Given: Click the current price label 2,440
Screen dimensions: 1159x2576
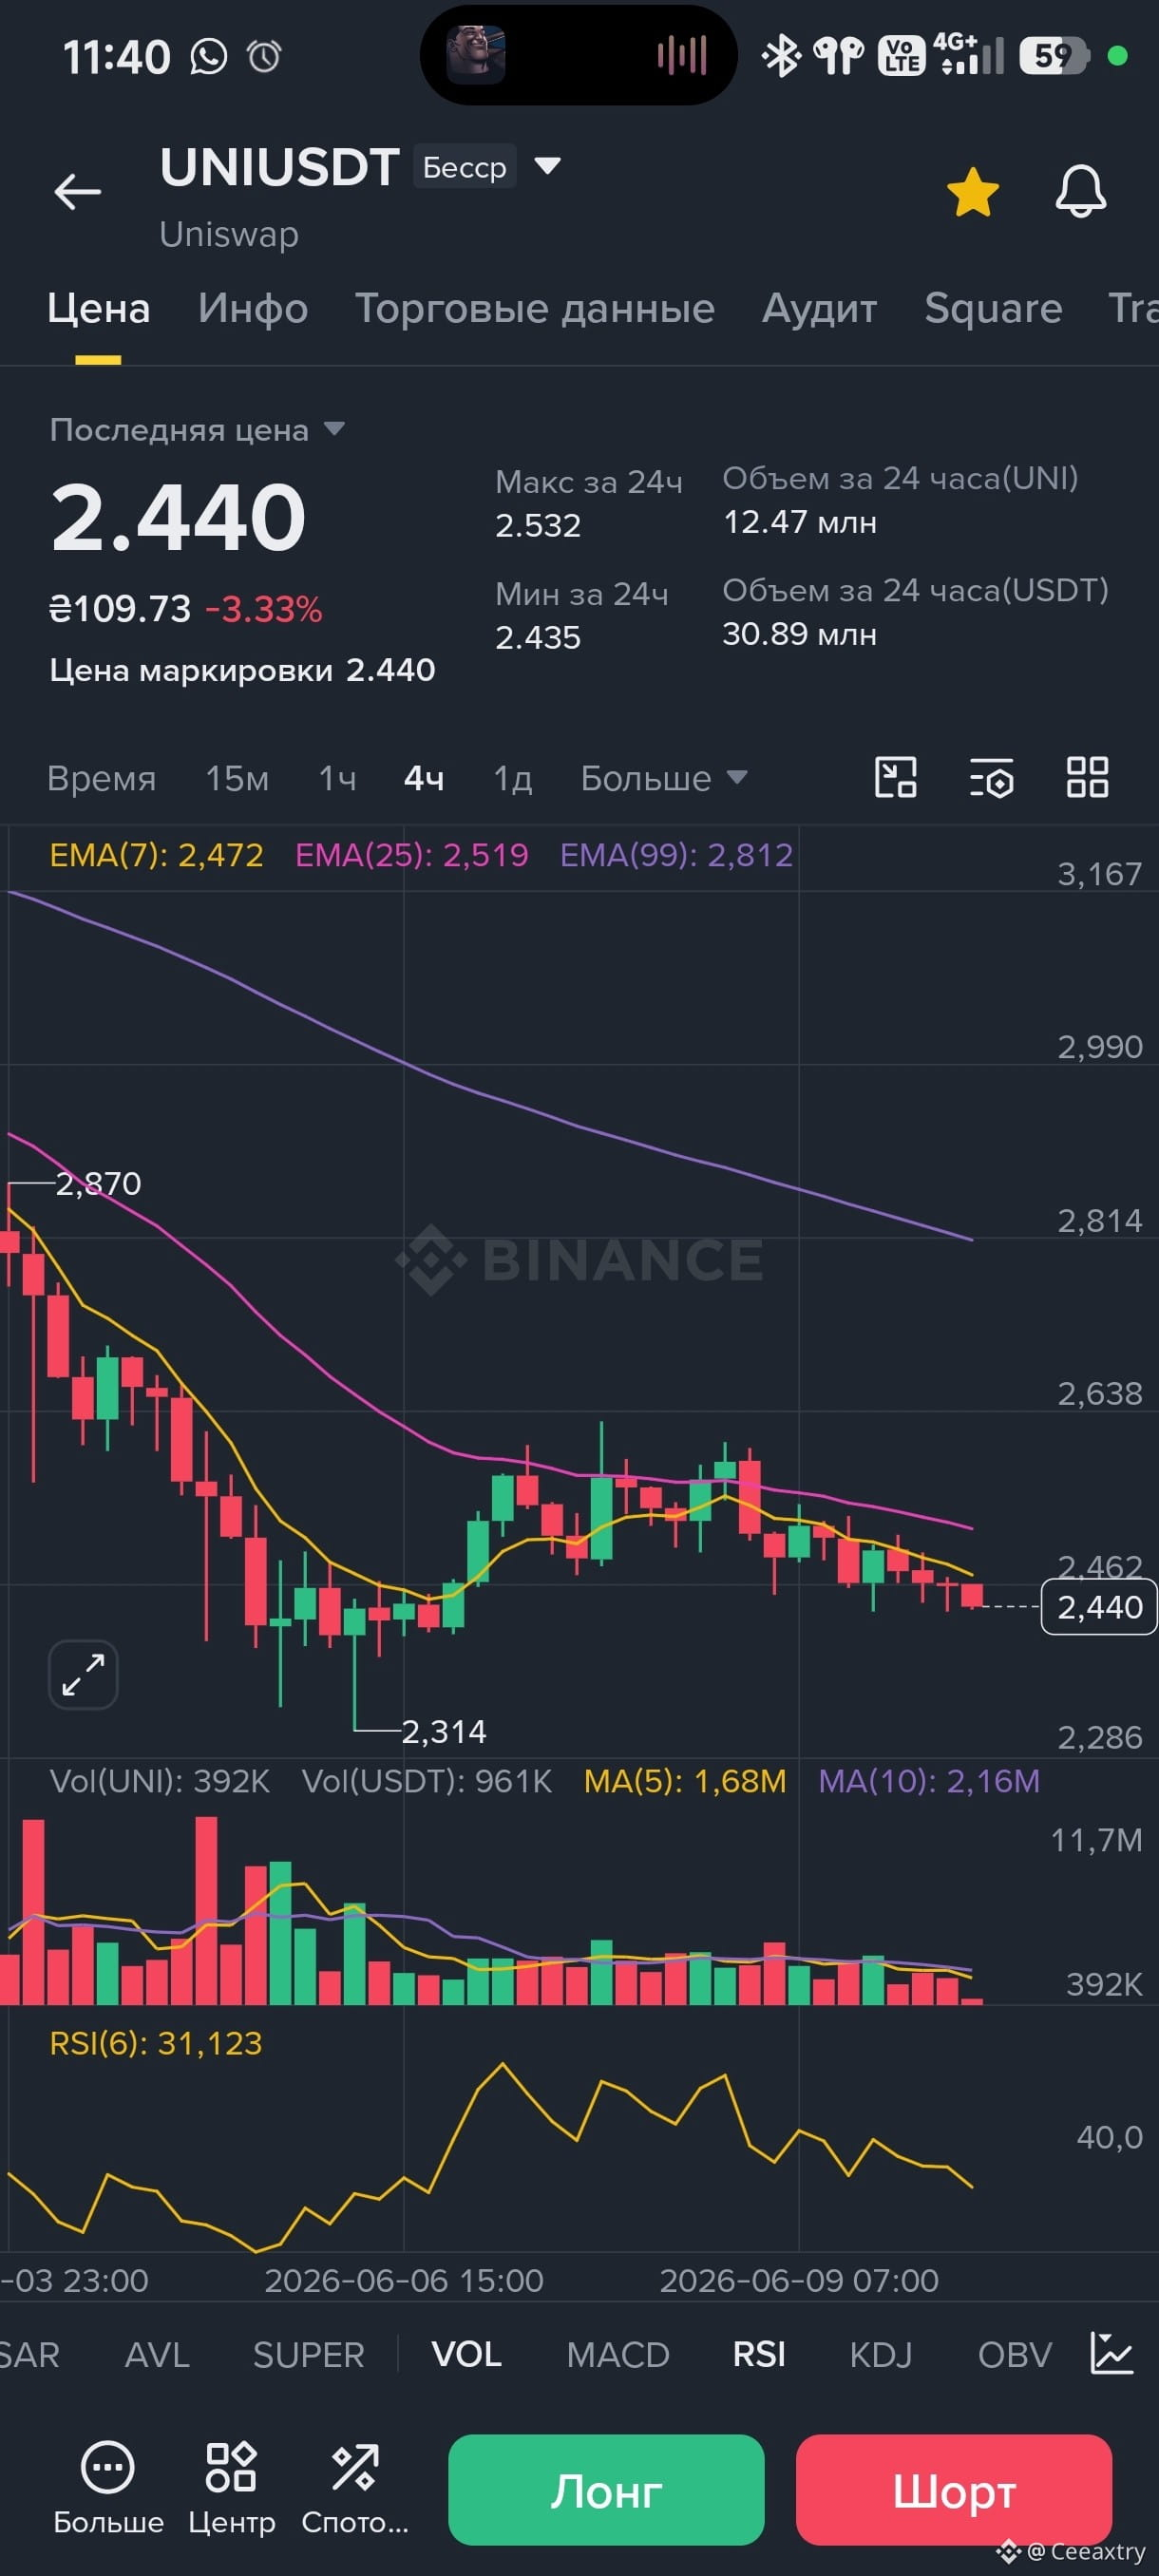Looking at the screenshot, I should click(1099, 1607).
